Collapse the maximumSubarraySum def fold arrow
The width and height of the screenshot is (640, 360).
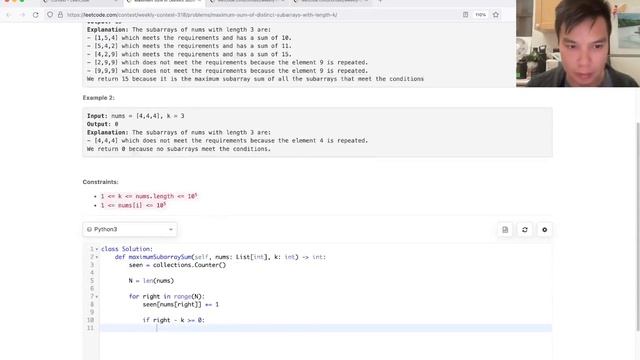97,257
